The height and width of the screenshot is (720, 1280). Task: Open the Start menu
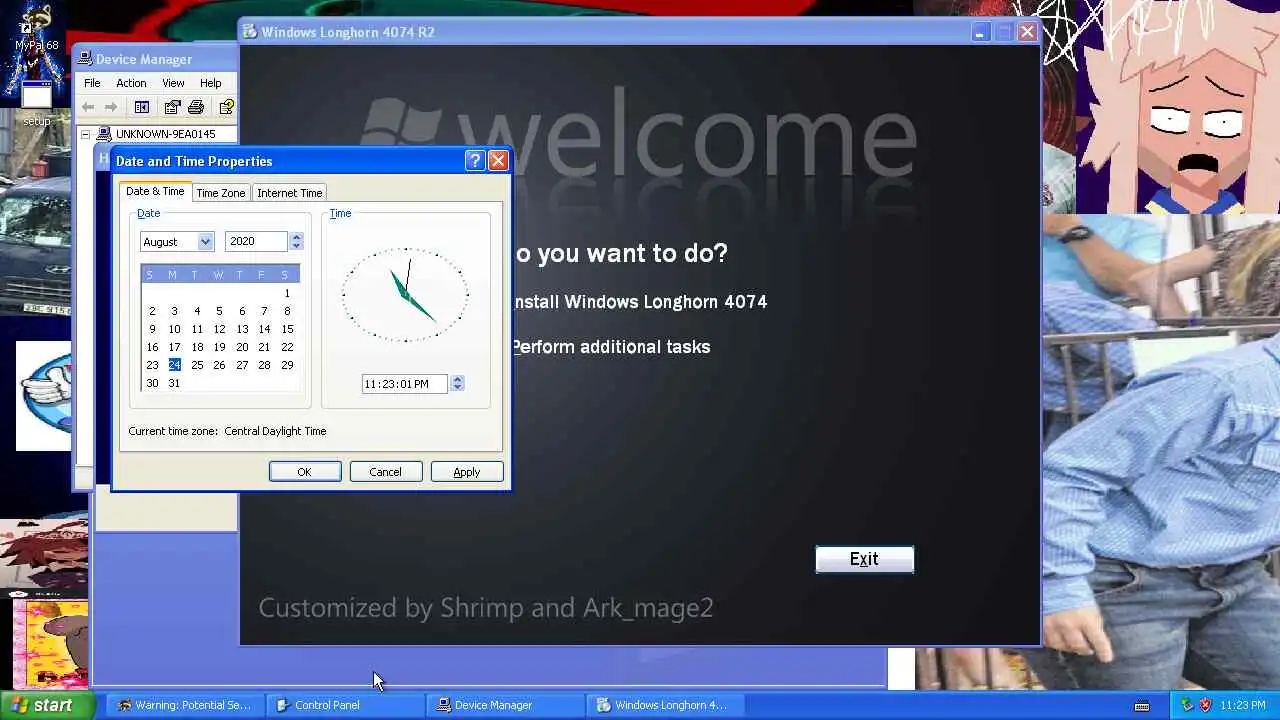click(47, 705)
